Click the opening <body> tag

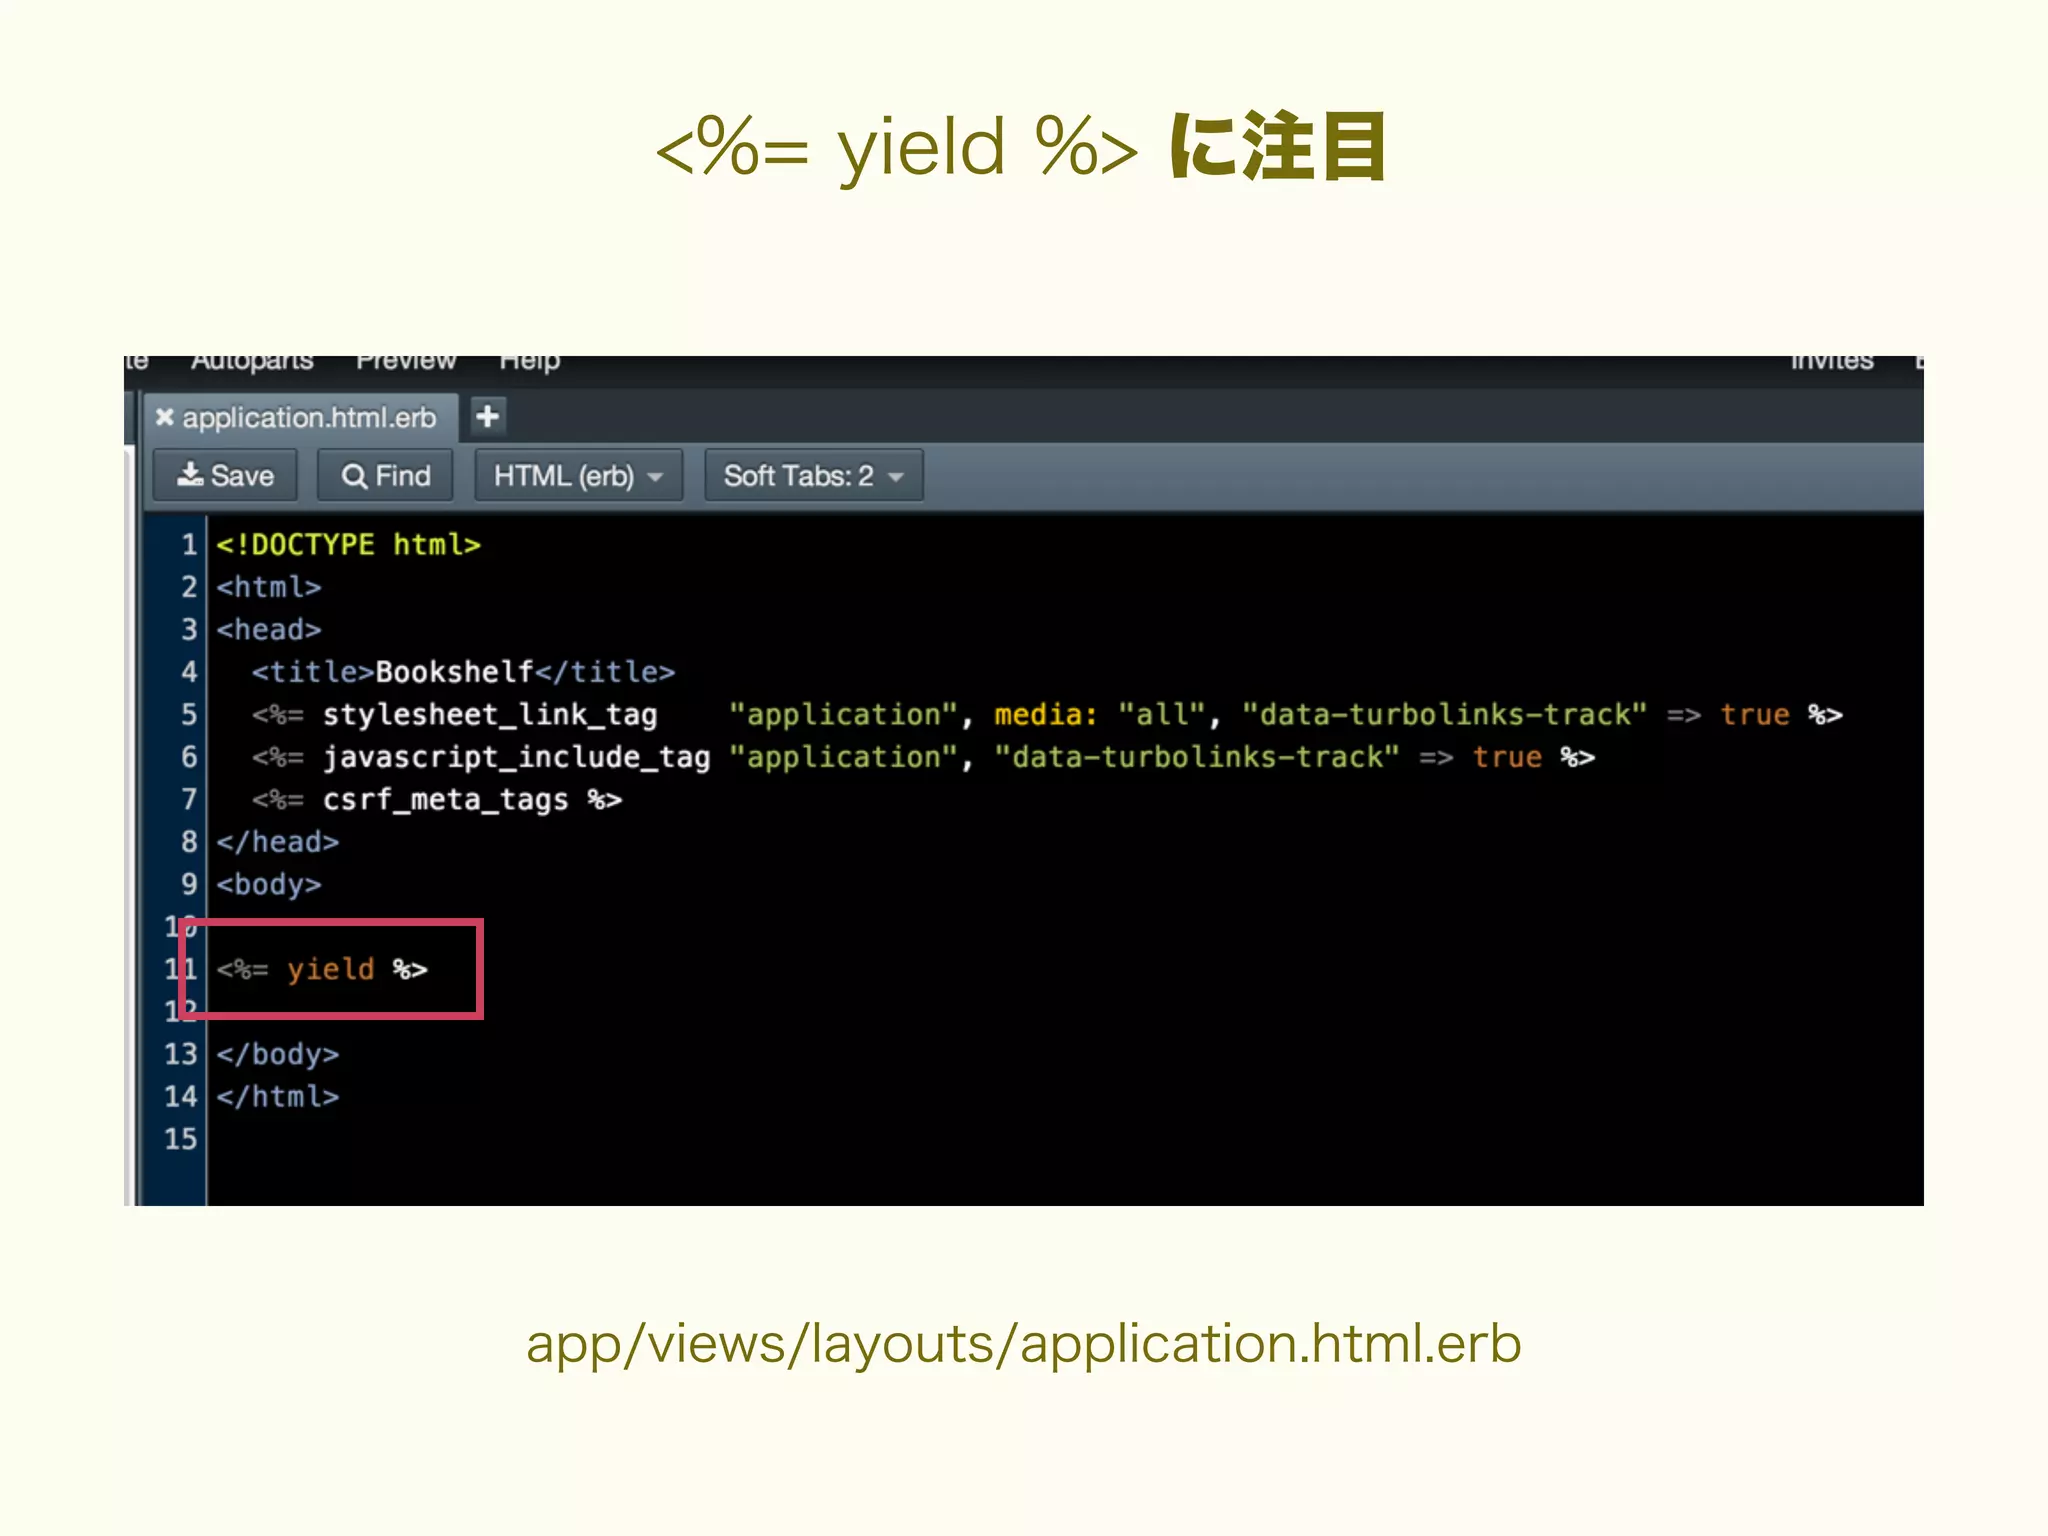click(269, 885)
